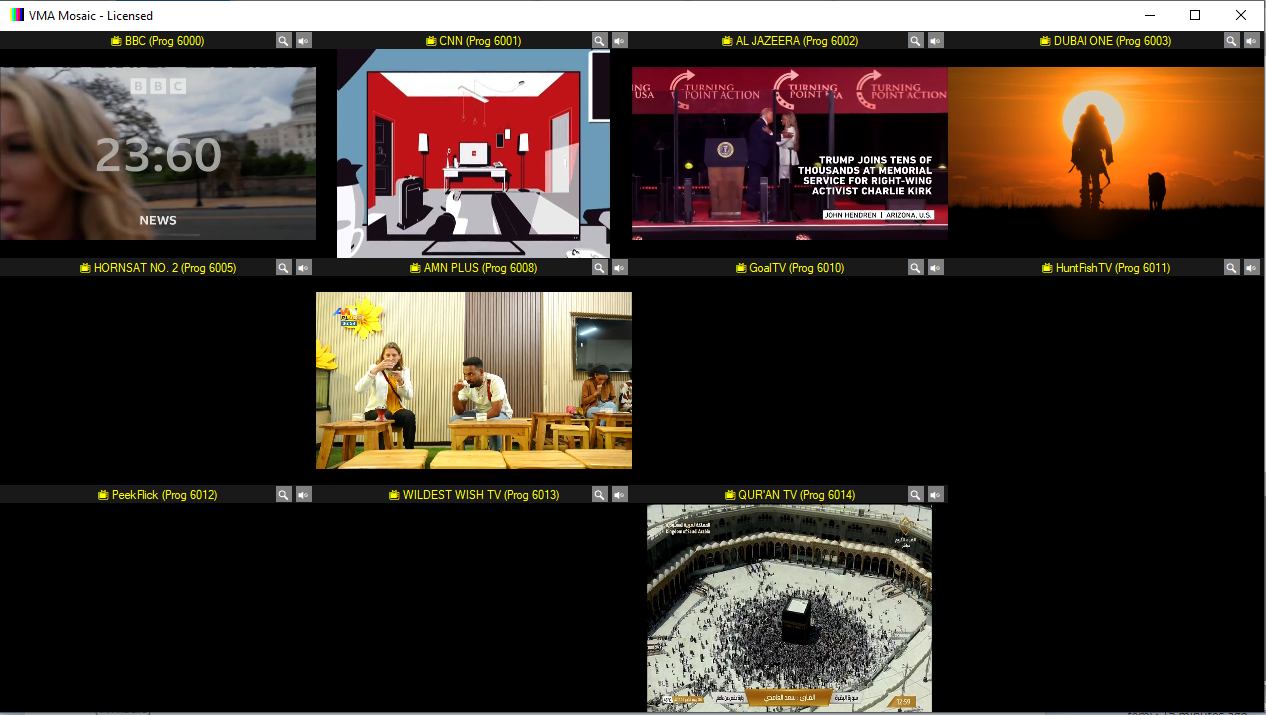This screenshot has width=1266, height=715.
Task: Select the BBC (Prog 6000) title label
Action: pos(164,41)
